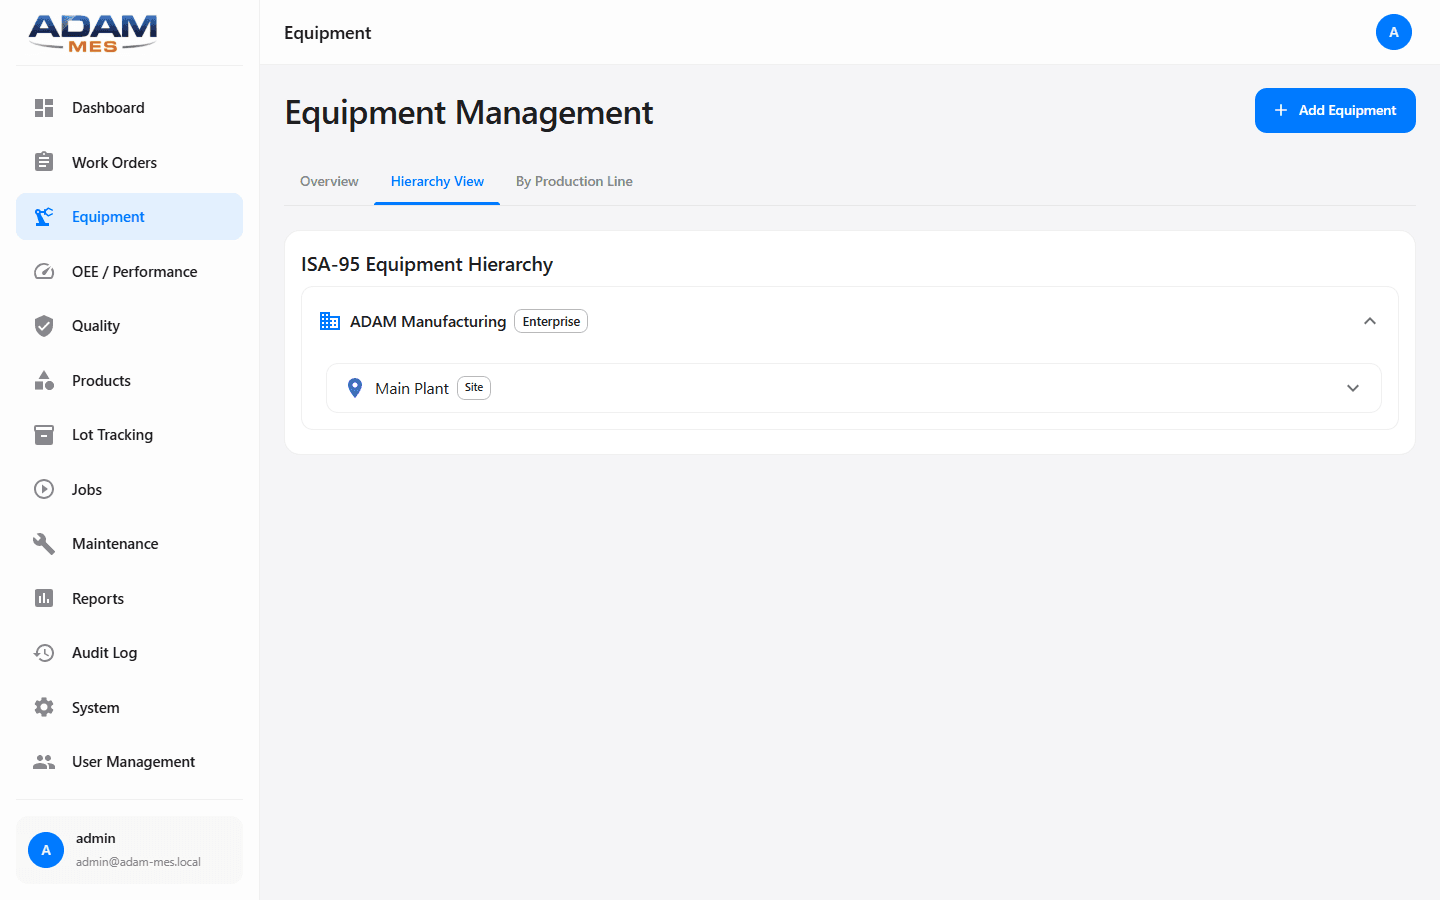Click the Equipment robot arm icon
The image size is (1440, 900).
point(44,216)
